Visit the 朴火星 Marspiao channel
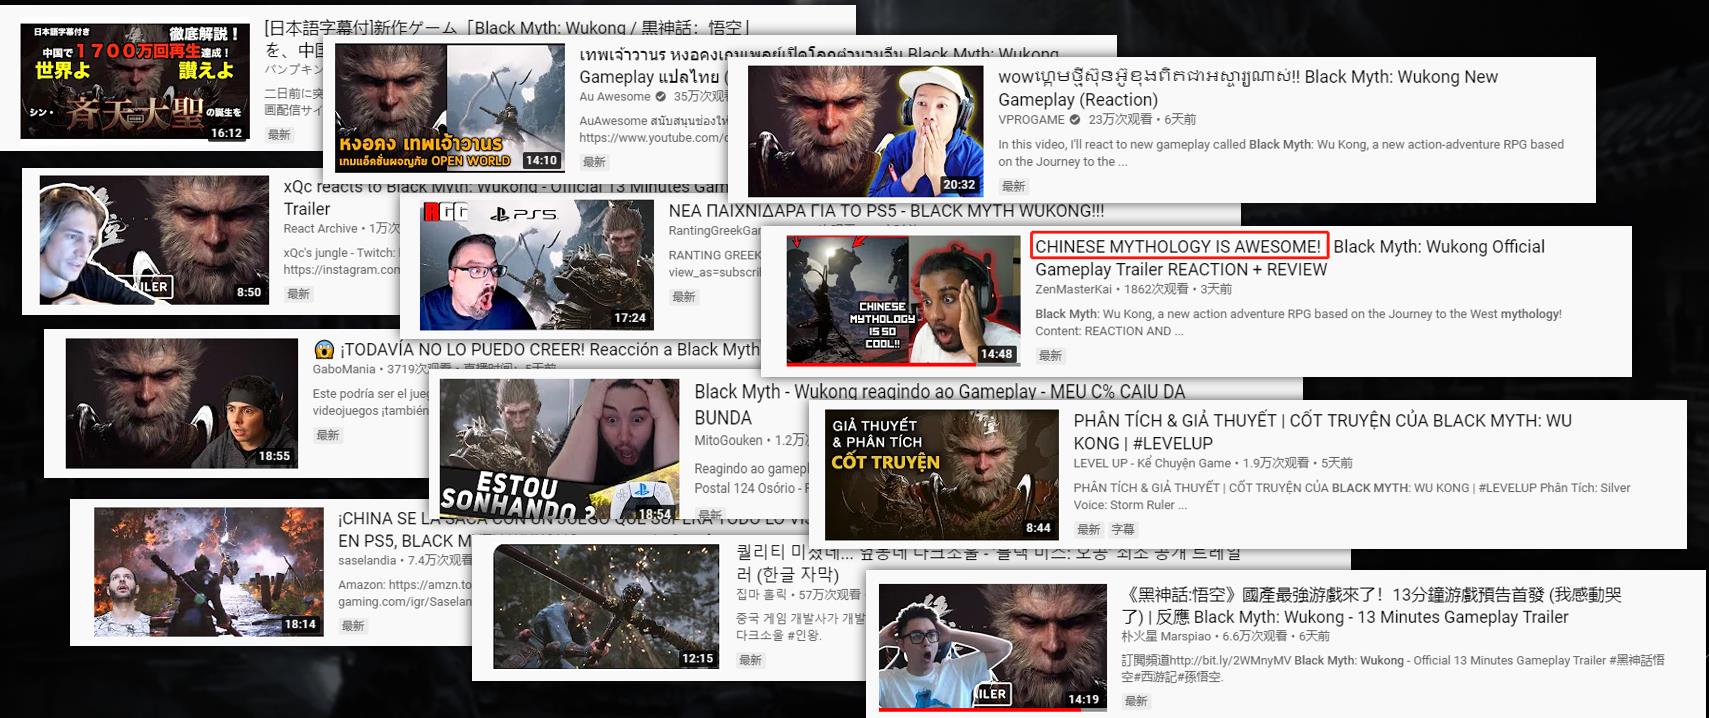The height and width of the screenshot is (718, 1709). [x=1166, y=636]
